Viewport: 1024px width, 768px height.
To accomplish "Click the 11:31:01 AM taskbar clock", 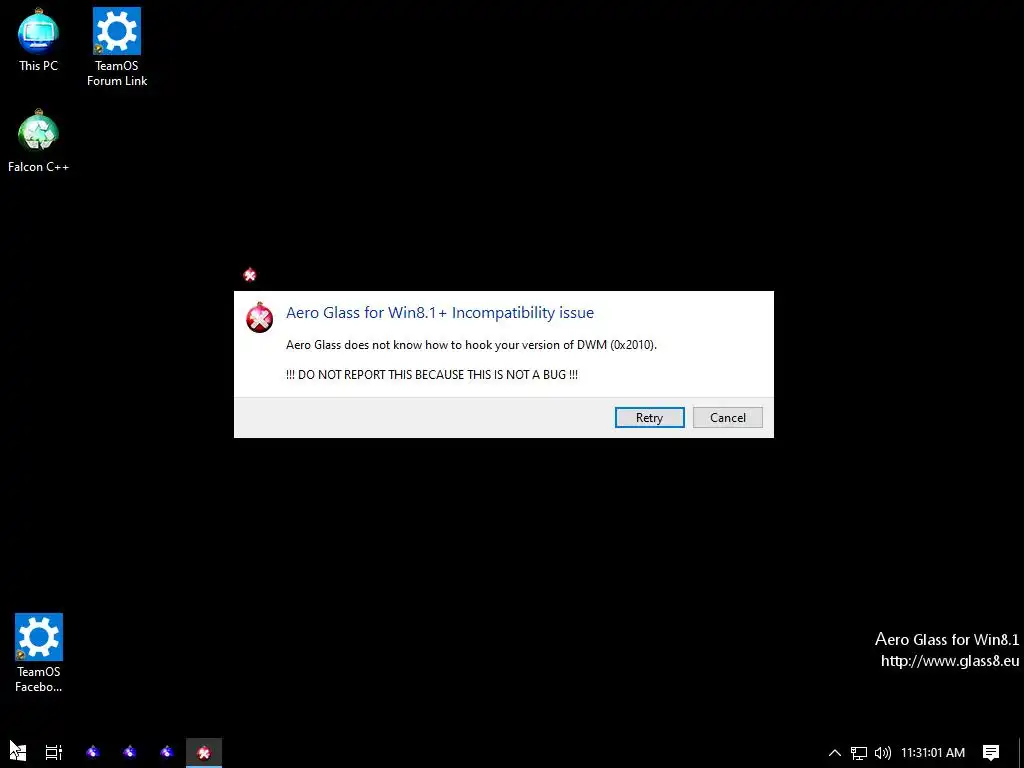I will click(x=933, y=753).
